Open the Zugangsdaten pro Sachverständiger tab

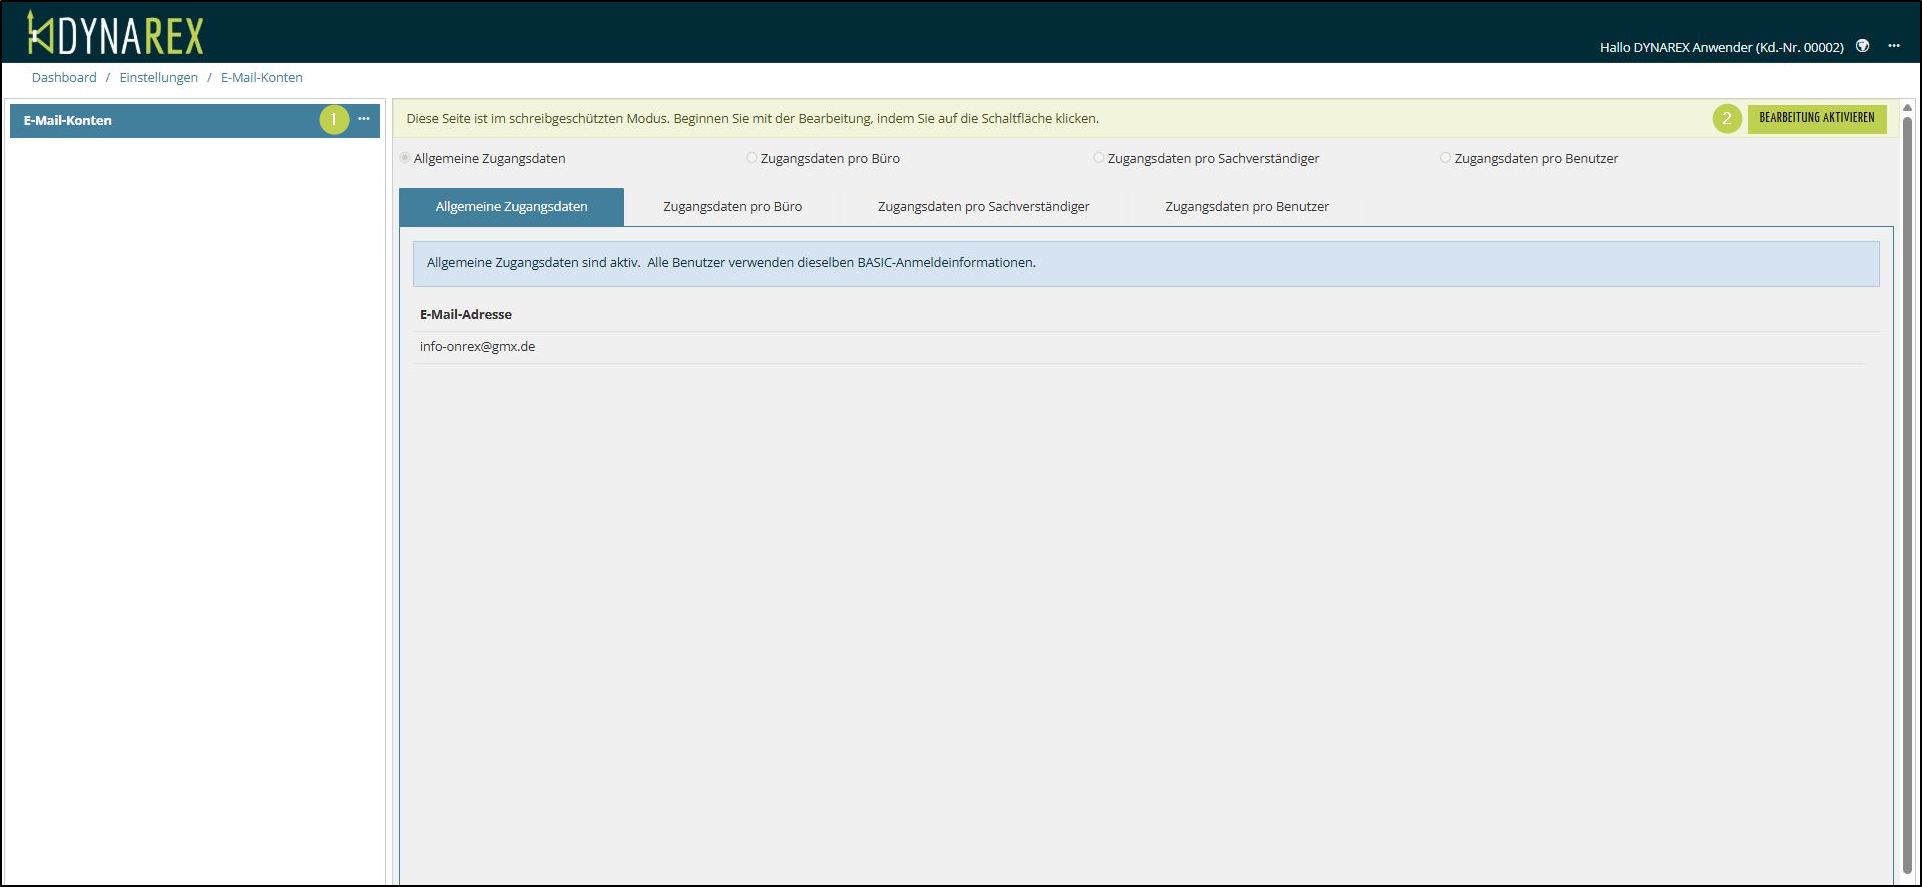pos(983,207)
